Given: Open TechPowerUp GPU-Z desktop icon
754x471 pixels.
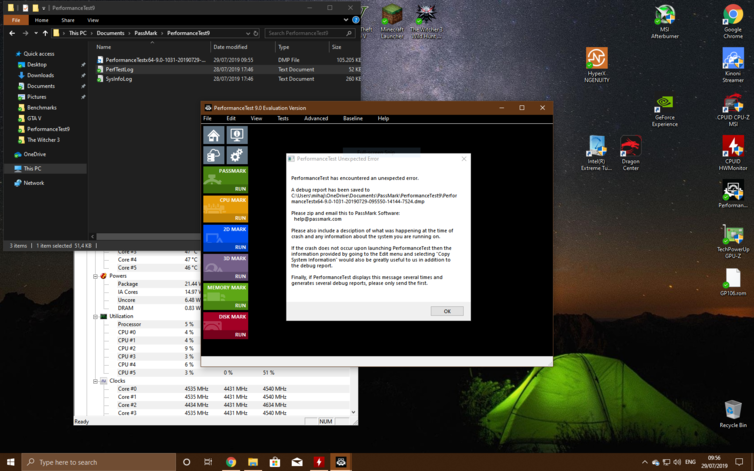Looking at the screenshot, I should [733, 242].
